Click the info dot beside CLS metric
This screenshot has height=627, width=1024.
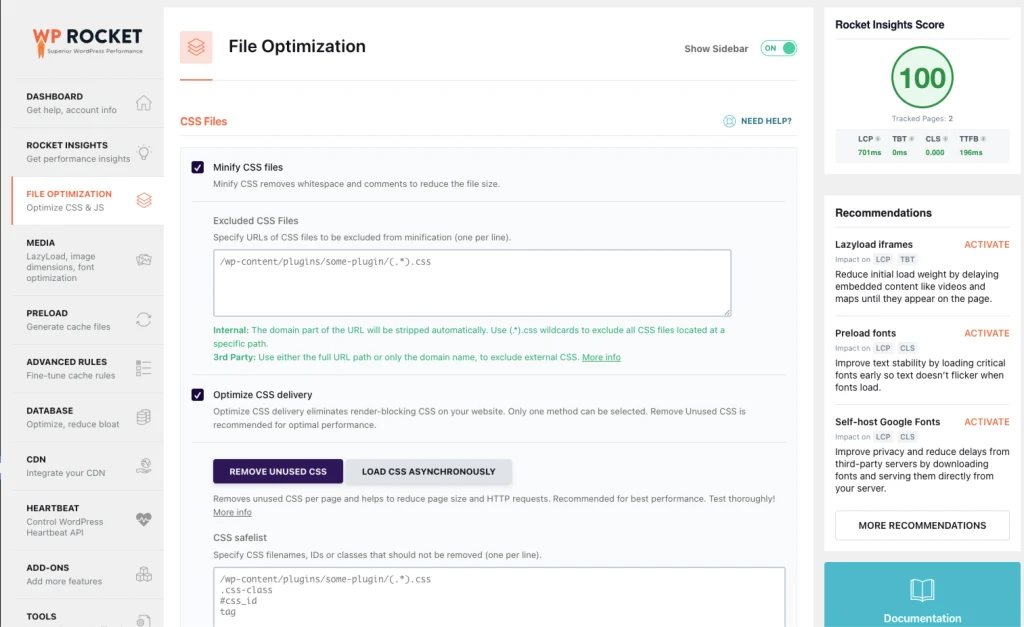(x=945, y=139)
